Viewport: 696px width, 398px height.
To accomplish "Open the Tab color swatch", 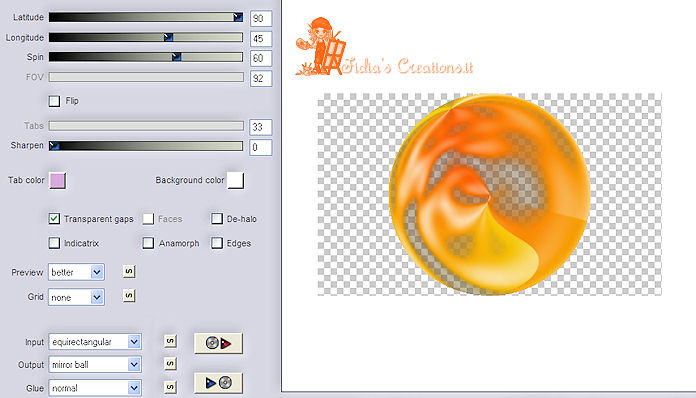I will (58, 181).
